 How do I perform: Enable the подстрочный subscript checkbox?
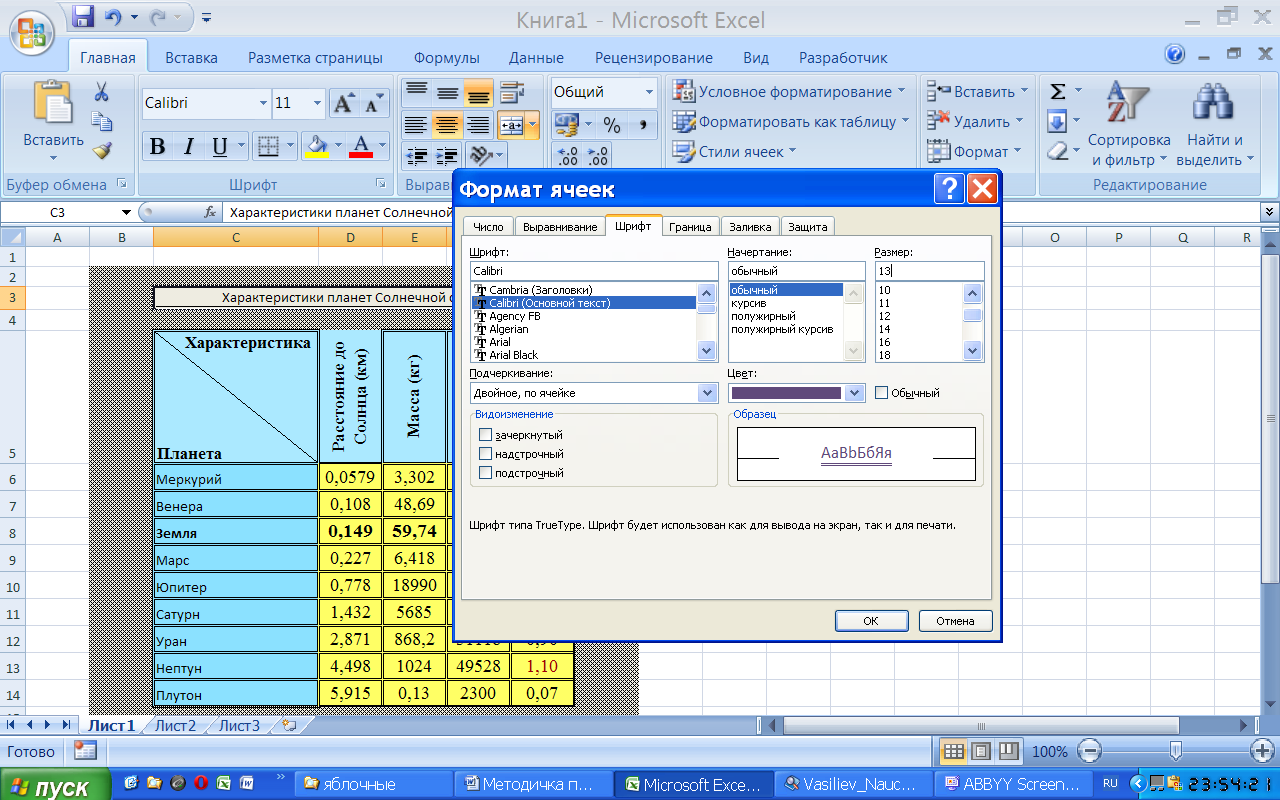(x=486, y=473)
